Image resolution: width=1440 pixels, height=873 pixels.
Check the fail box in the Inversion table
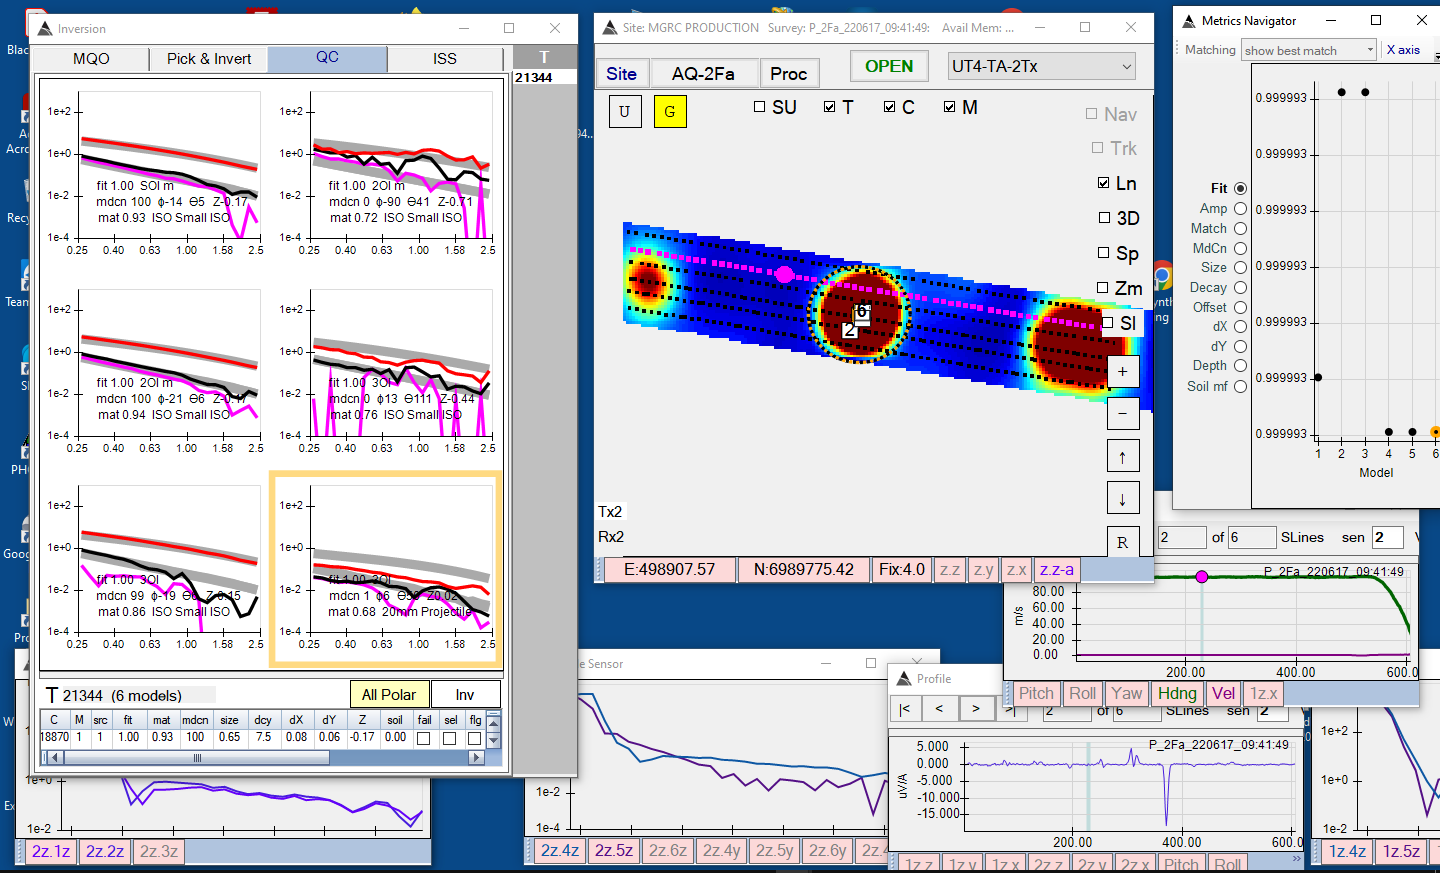tap(424, 738)
